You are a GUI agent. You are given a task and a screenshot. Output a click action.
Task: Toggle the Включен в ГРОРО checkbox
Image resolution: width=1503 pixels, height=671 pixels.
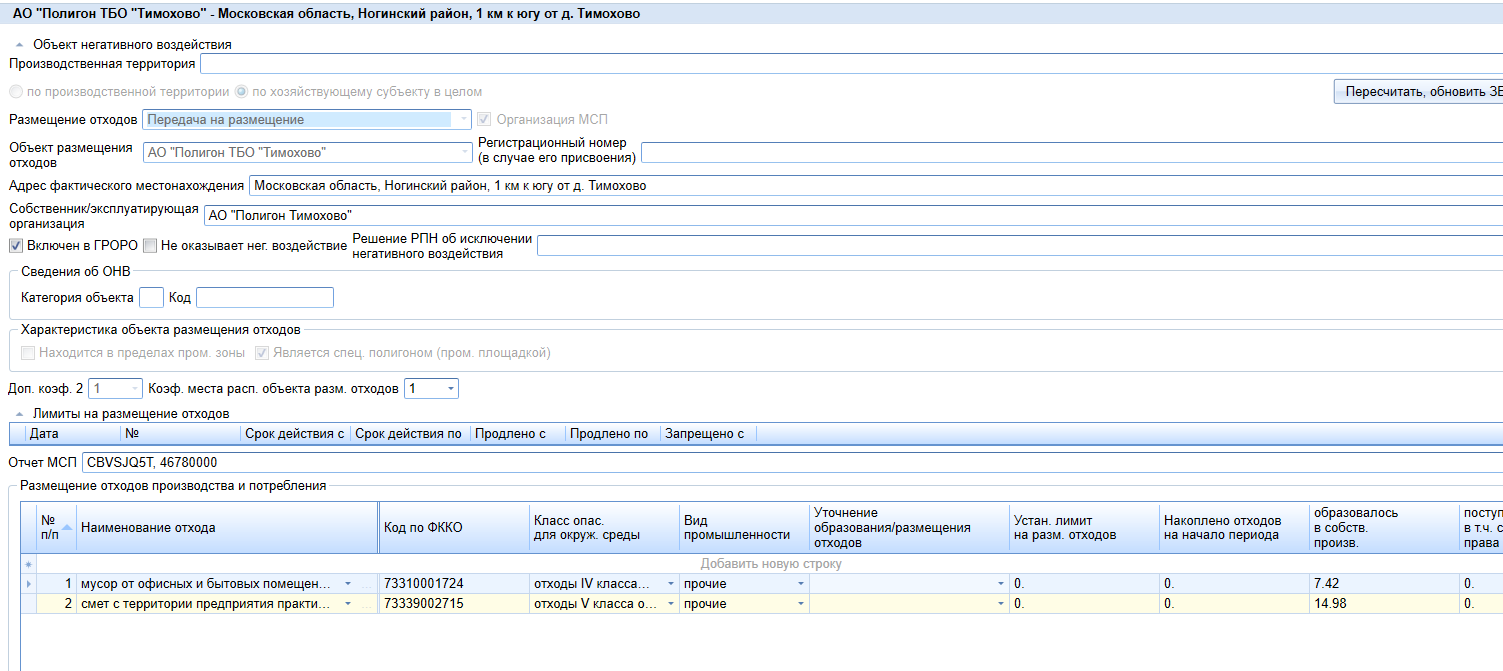(16, 246)
